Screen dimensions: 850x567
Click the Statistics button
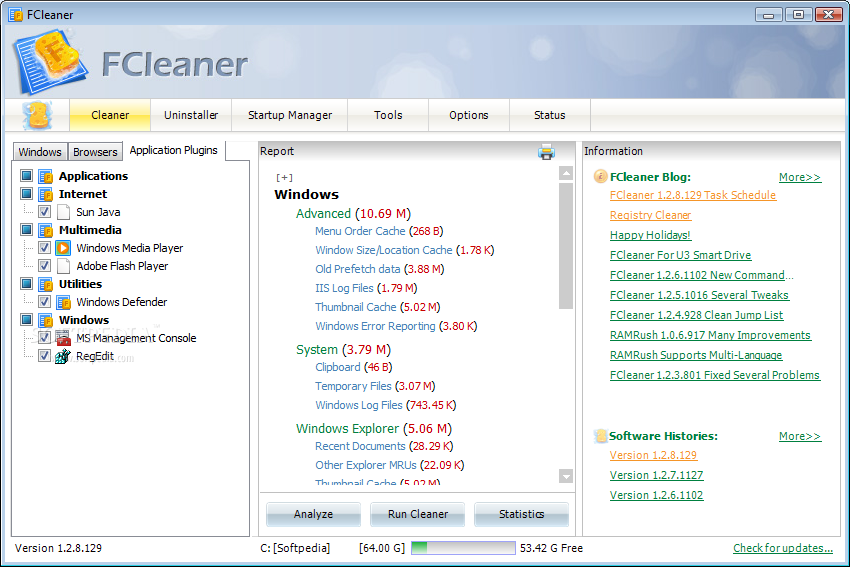[521, 514]
